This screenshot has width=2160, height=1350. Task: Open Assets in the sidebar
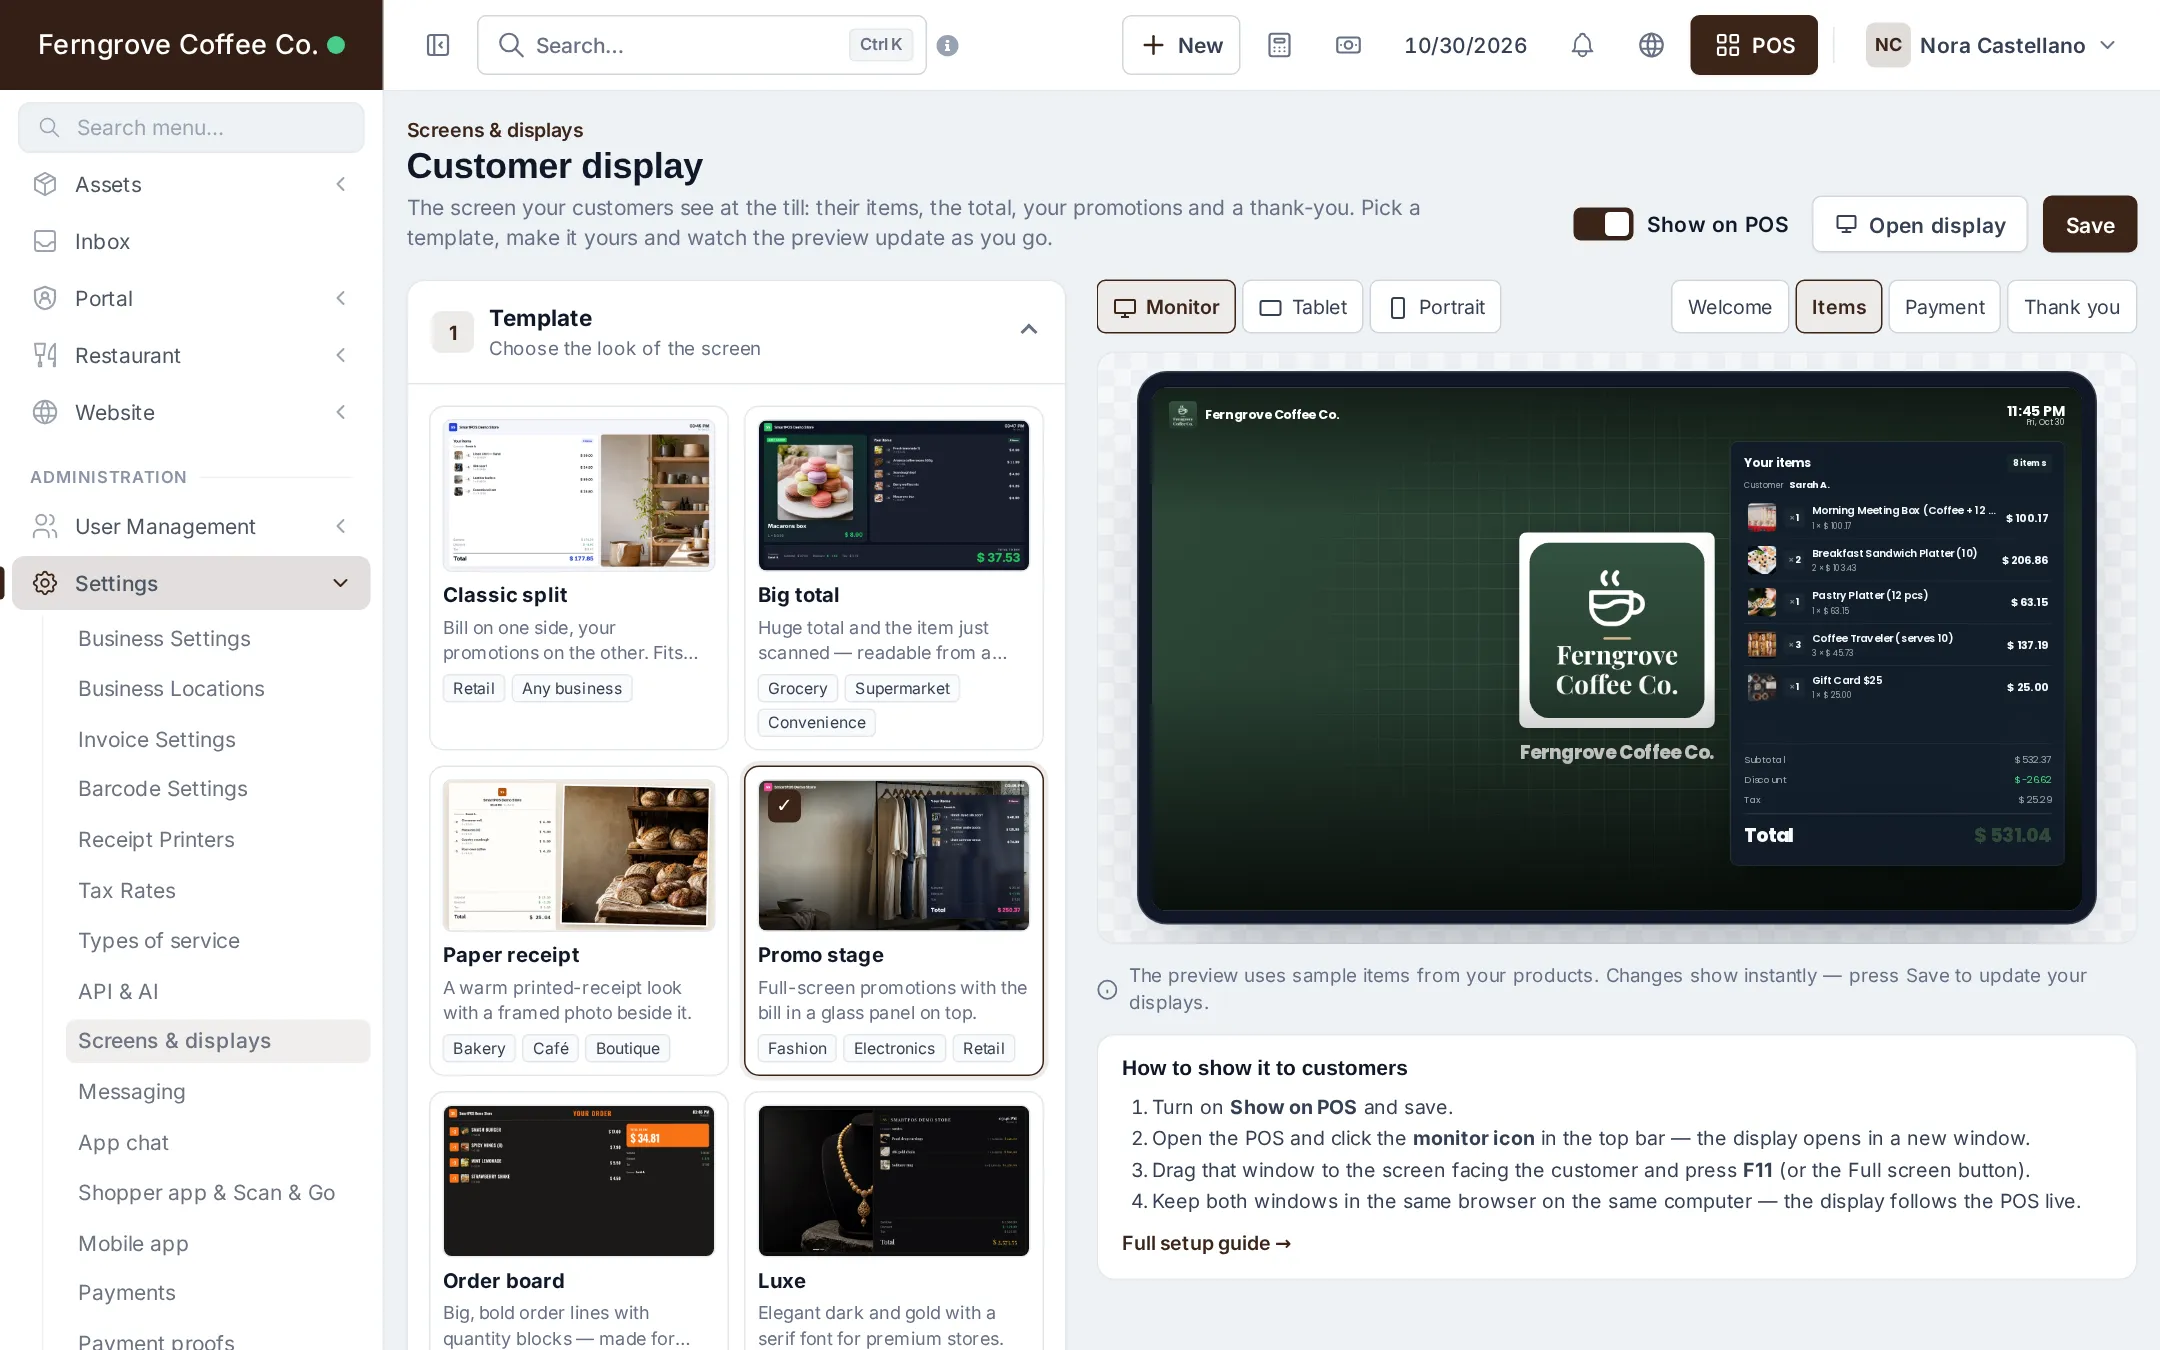(190, 184)
